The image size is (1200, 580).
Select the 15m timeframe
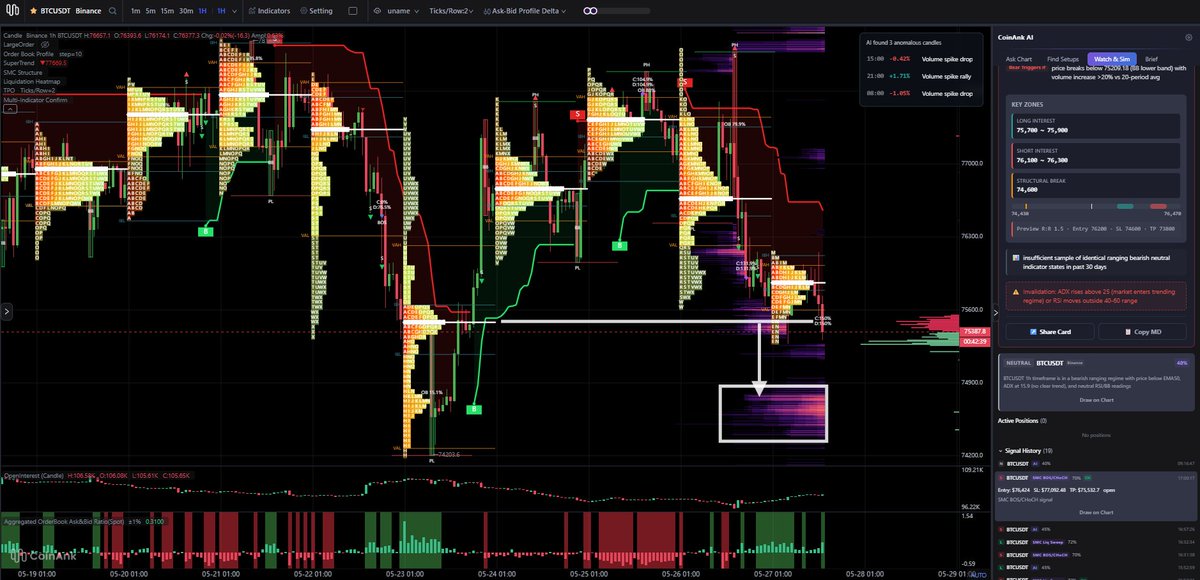[x=168, y=11]
